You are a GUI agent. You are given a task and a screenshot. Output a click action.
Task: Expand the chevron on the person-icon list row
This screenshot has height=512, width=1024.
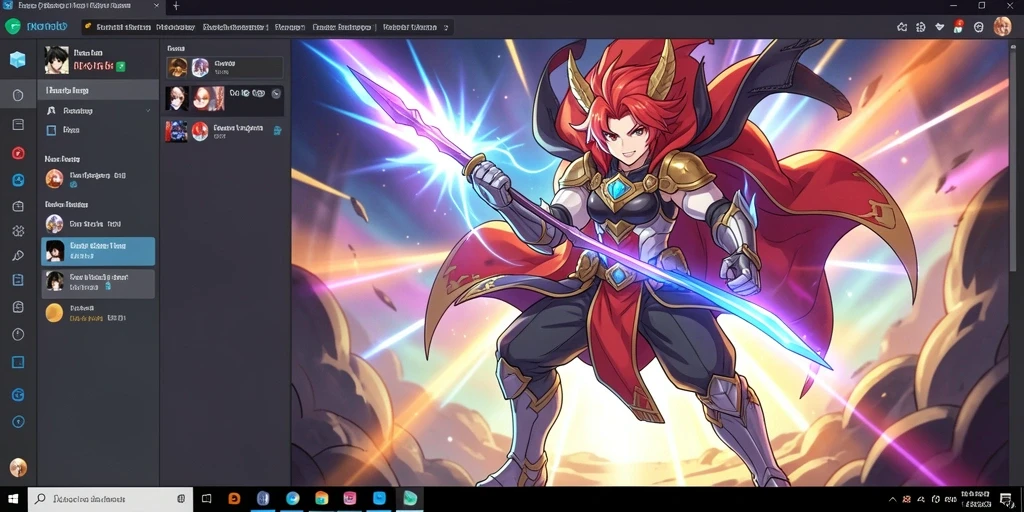pyautogui.click(x=148, y=111)
